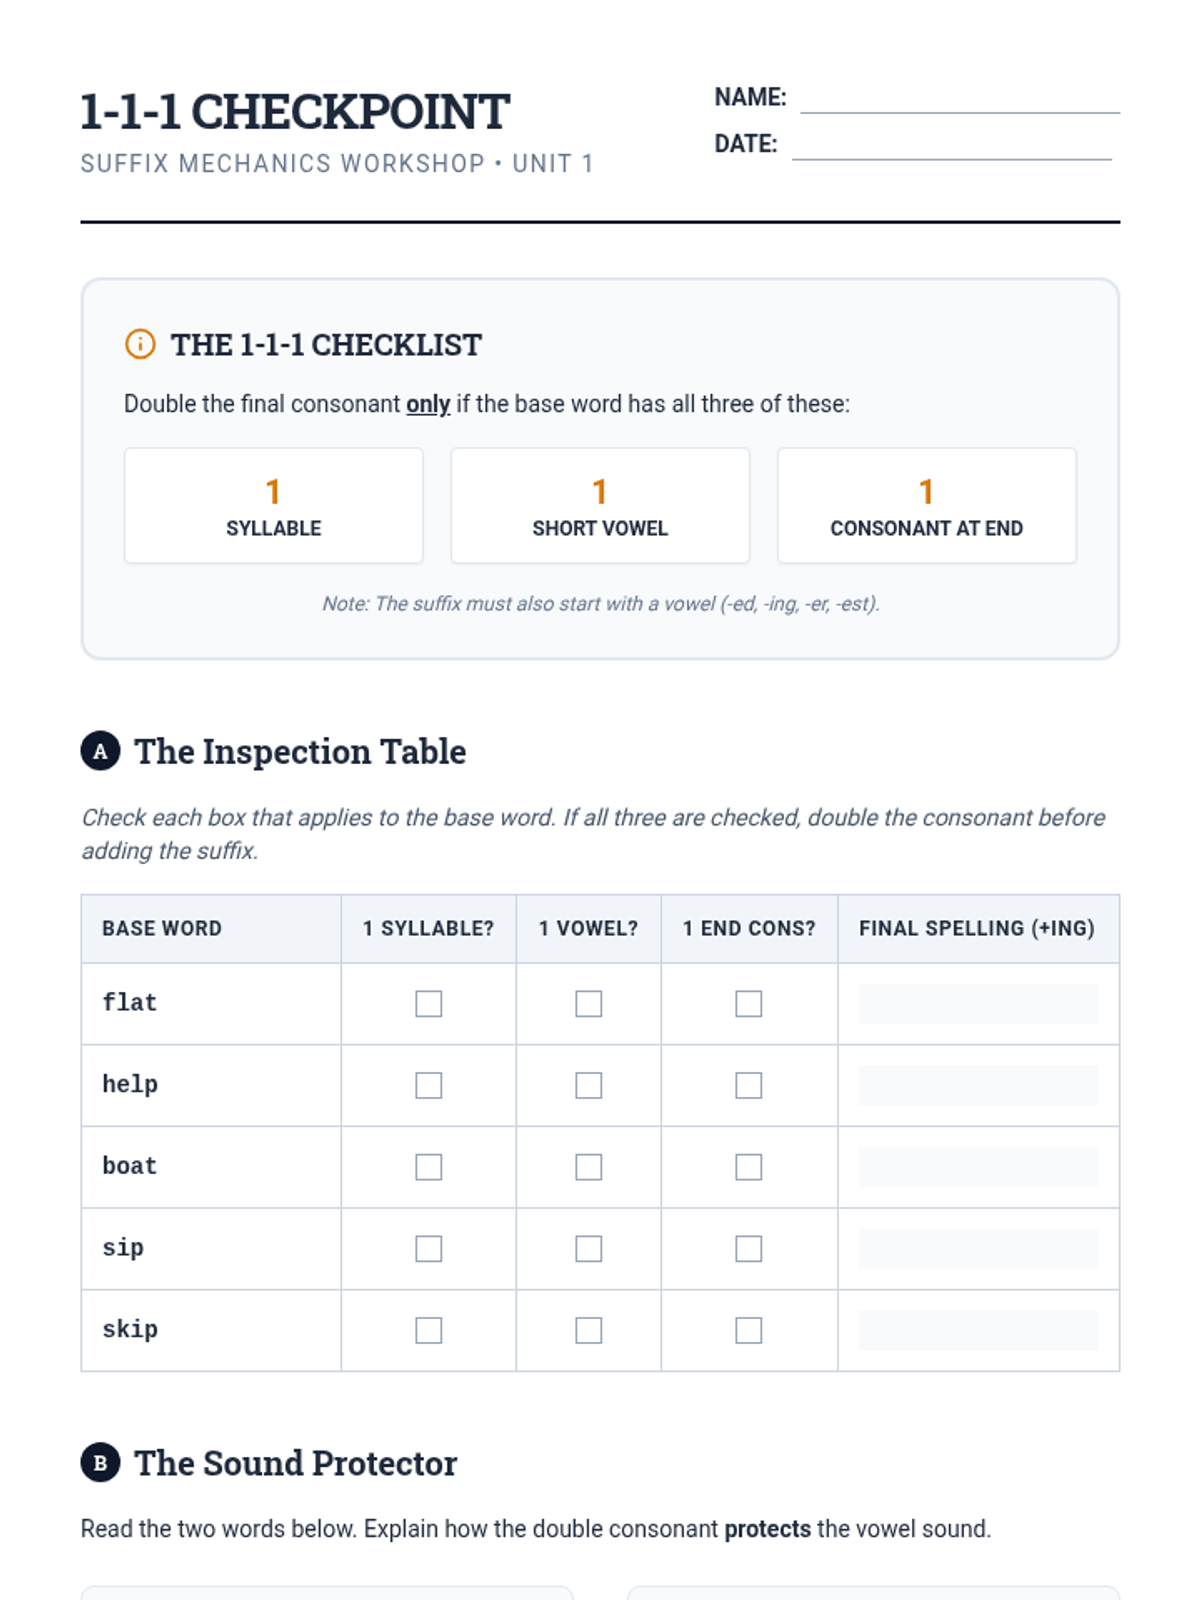
Task: Check the 1 Vowel box for flat
Action: [588, 1003]
